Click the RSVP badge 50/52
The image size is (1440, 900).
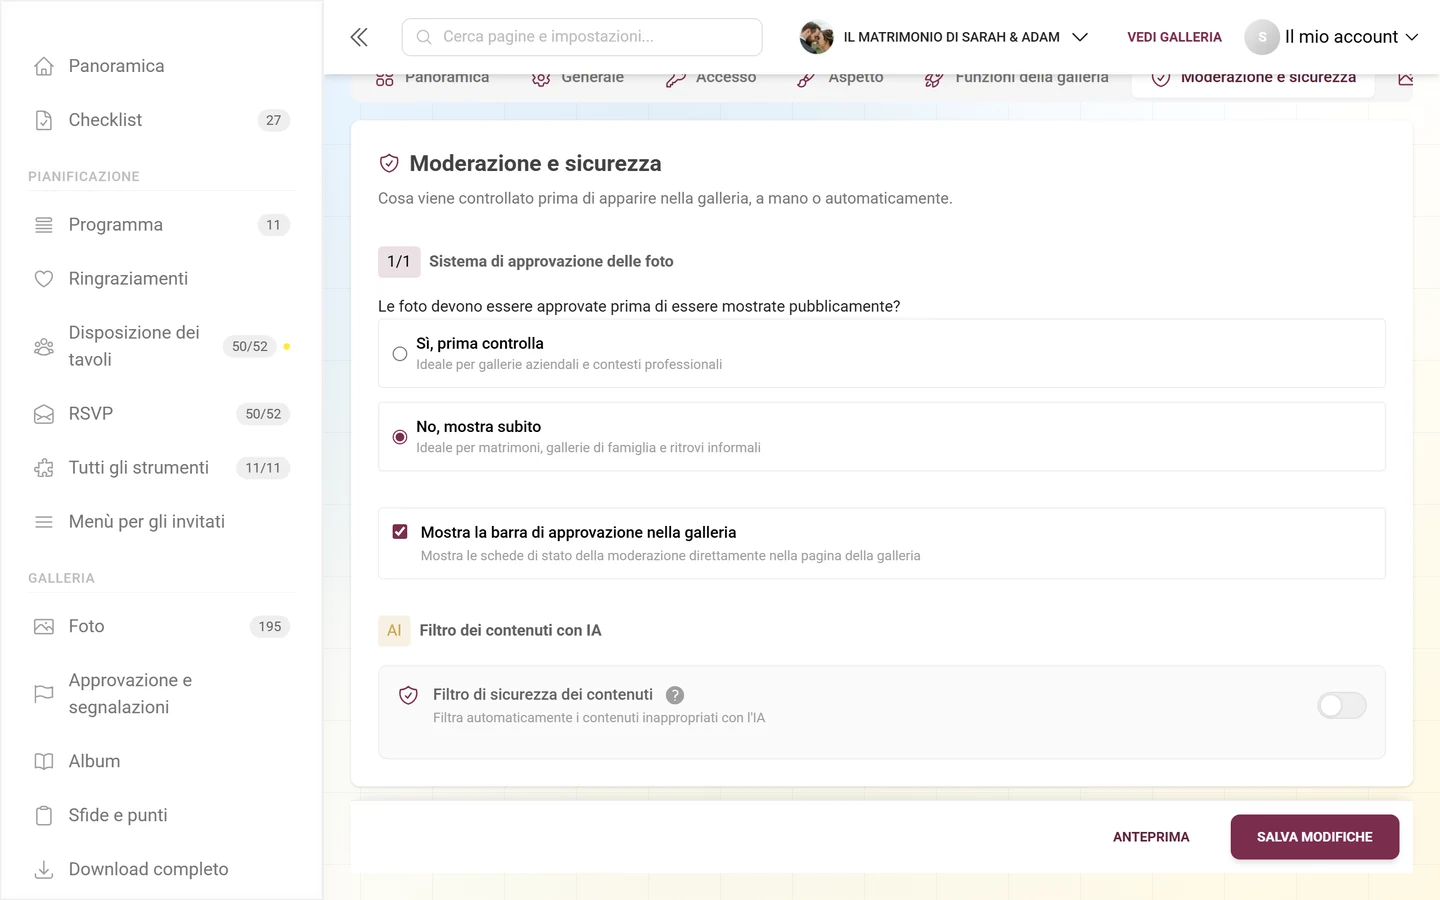tap(263, 414)
